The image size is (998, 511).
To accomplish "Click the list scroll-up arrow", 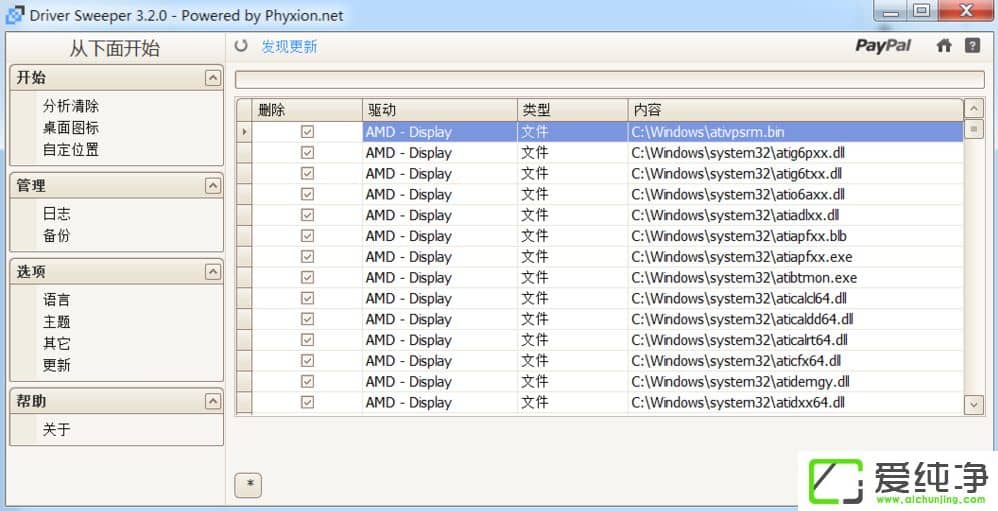I will [x=974, y=109].
